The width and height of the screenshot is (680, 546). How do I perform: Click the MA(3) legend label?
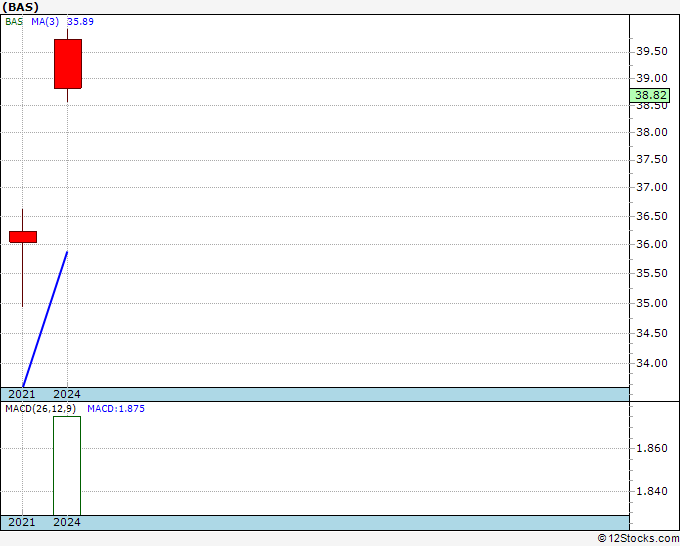[x=45, y=22]
